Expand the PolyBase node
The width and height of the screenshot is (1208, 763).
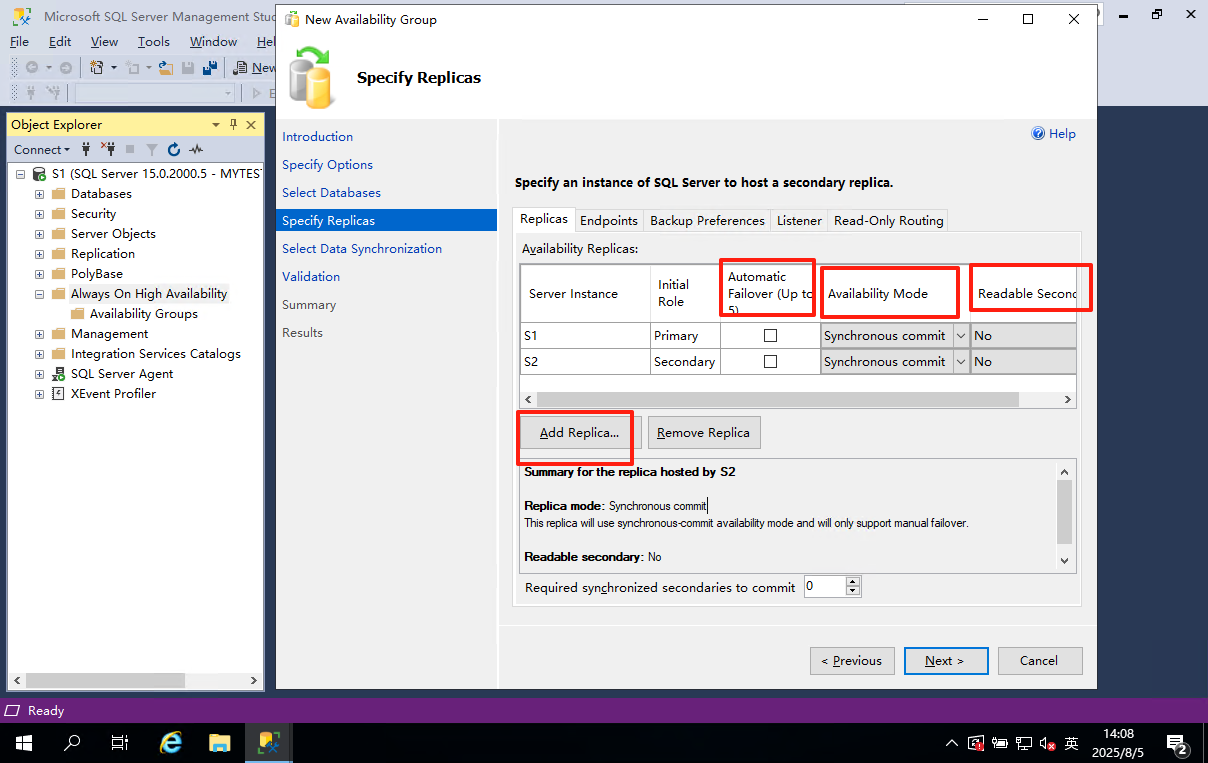[39, 273]
